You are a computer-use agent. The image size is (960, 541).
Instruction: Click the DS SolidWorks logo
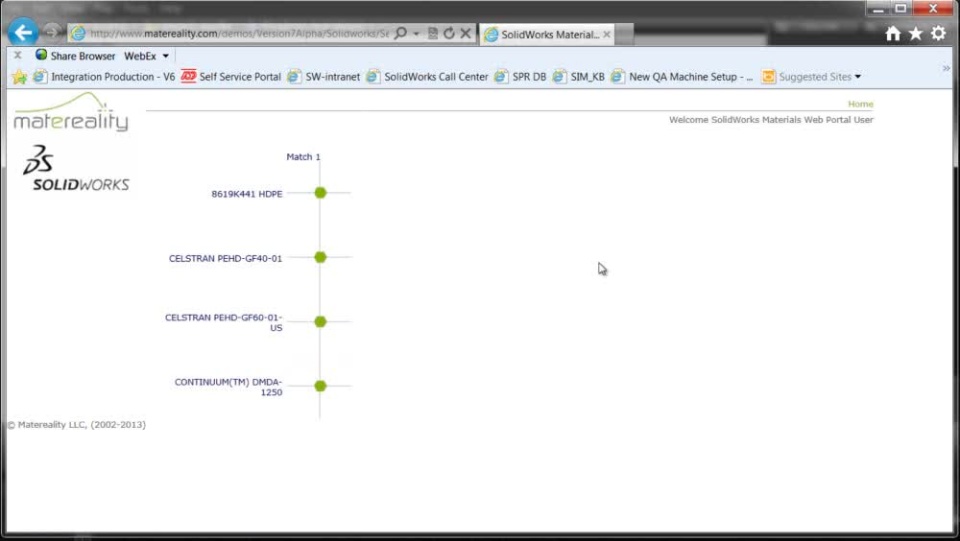[x=76, y=168]
